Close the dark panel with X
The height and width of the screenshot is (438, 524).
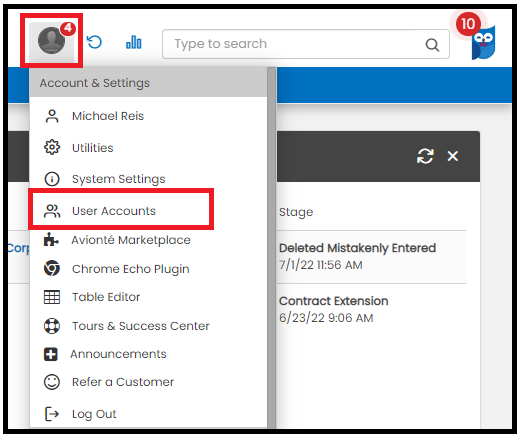[x=453, y=156]
